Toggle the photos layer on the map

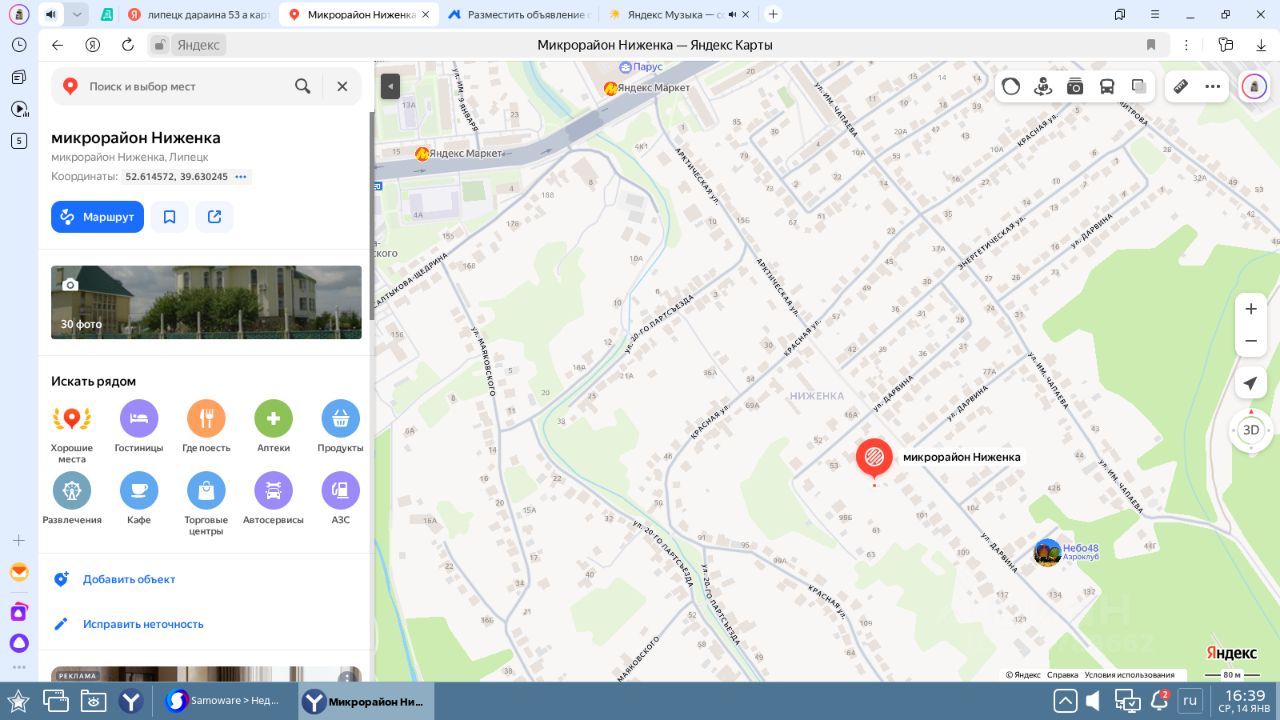tap(1075, 86)
